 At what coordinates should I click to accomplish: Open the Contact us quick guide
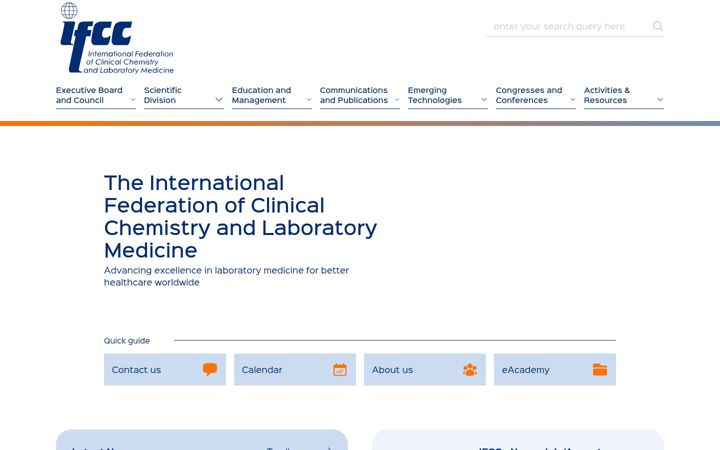[x=165, y=369]
